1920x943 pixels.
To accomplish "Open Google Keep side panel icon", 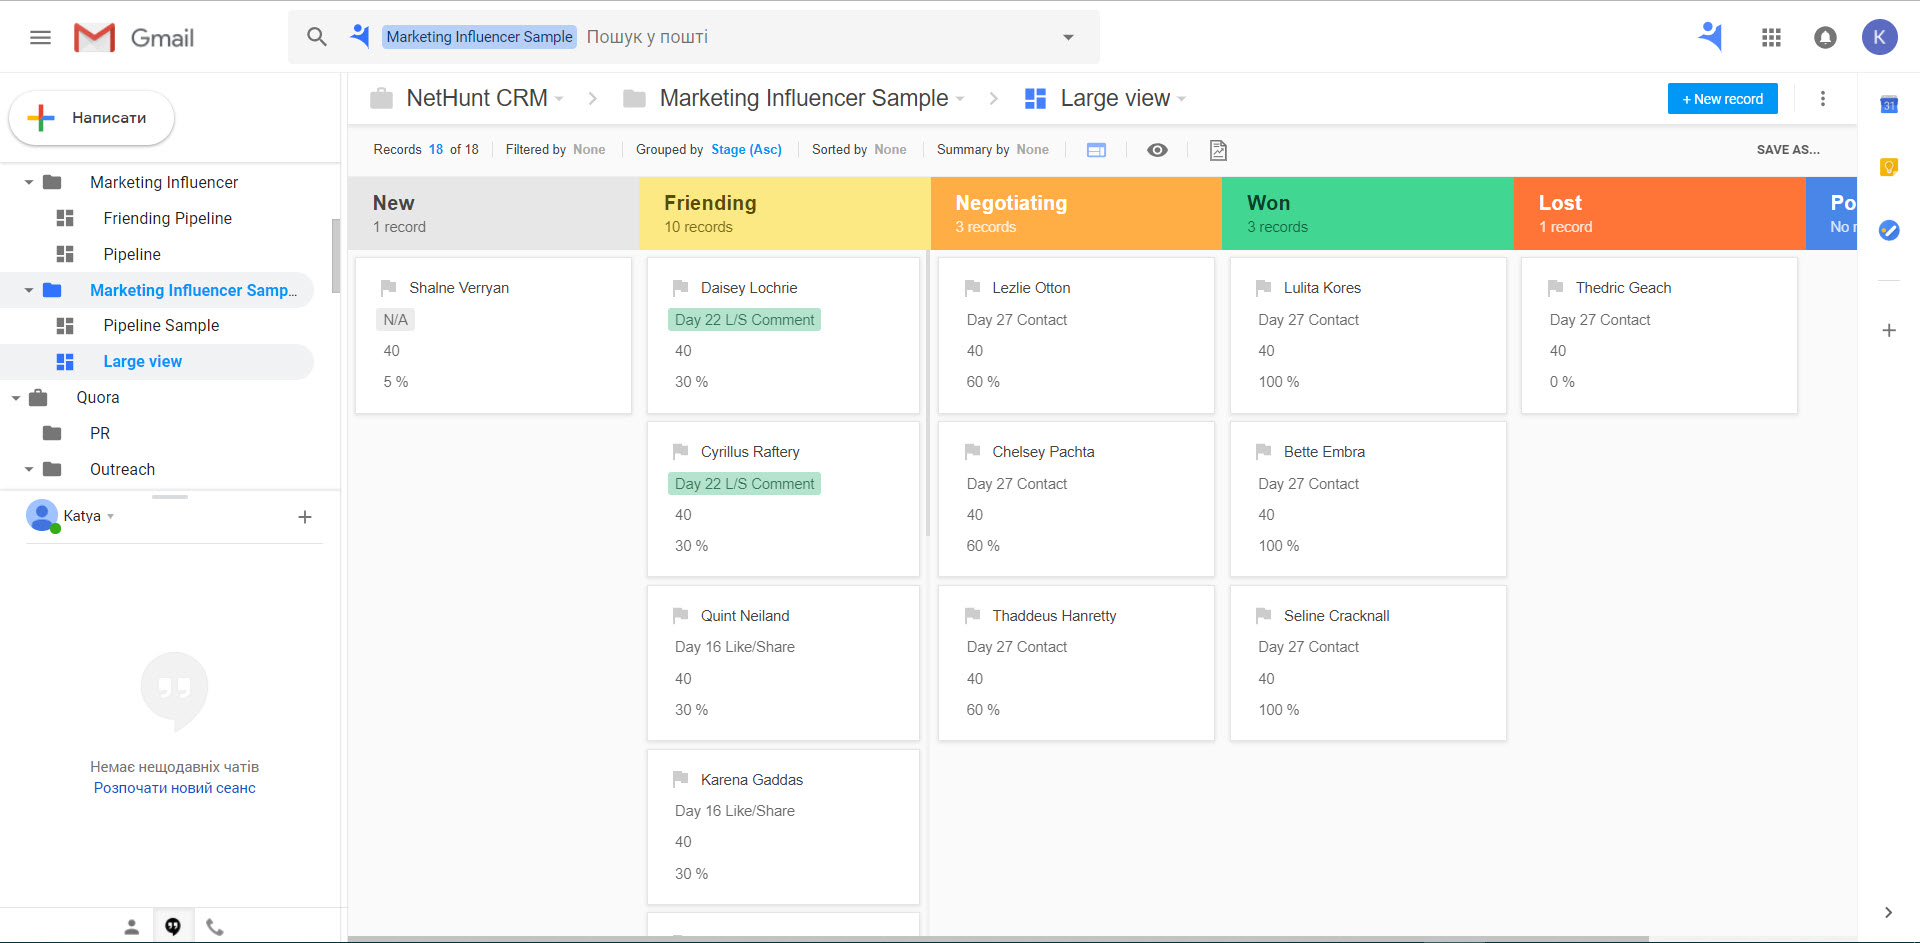I will 1889,167.
